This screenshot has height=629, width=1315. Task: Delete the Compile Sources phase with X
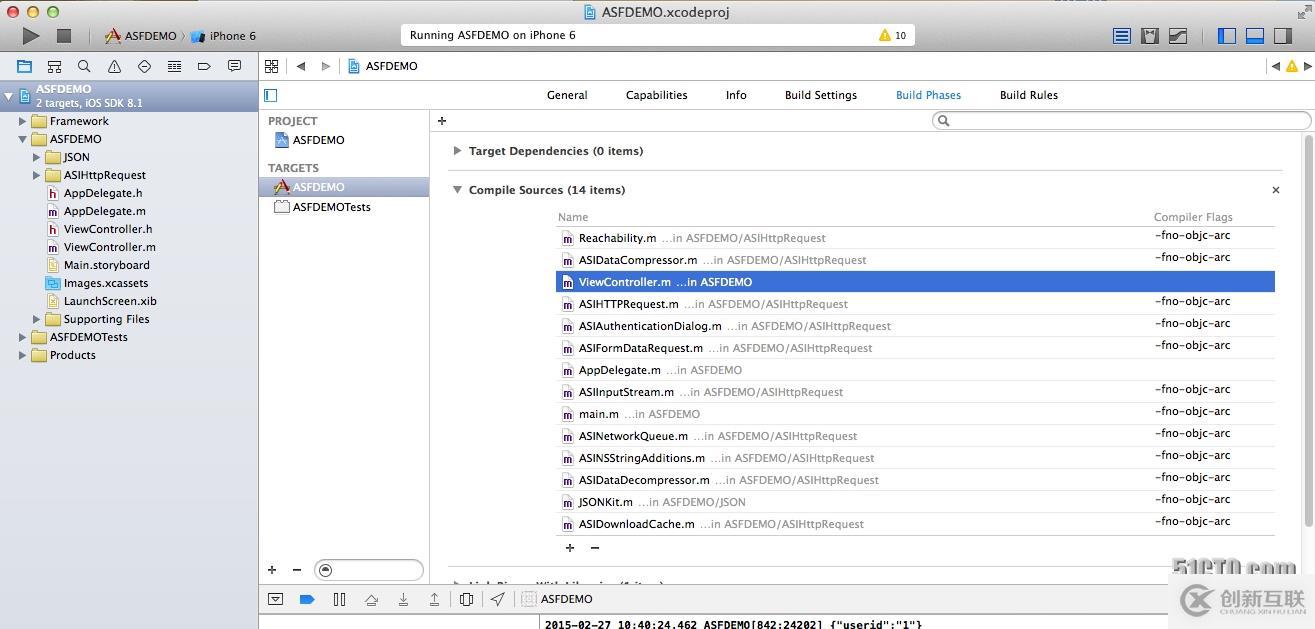[x=1275, y=190]
